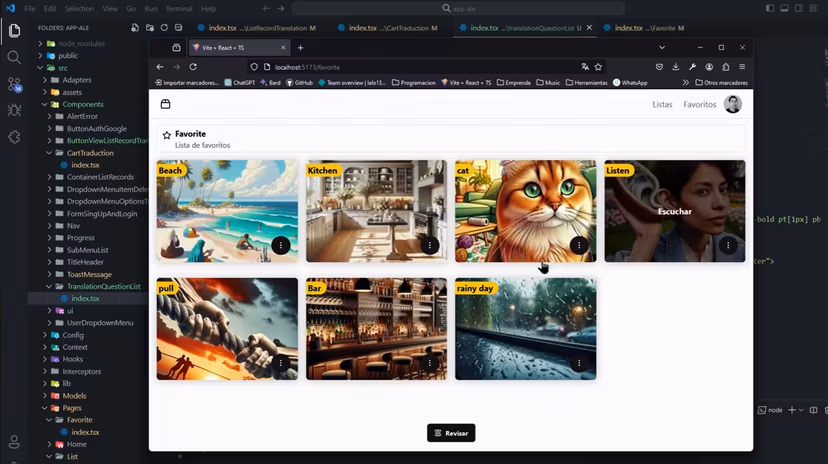Select the Vite + React + TS browser tab
Screen dimensions: 828x464
tap(239, 48)
